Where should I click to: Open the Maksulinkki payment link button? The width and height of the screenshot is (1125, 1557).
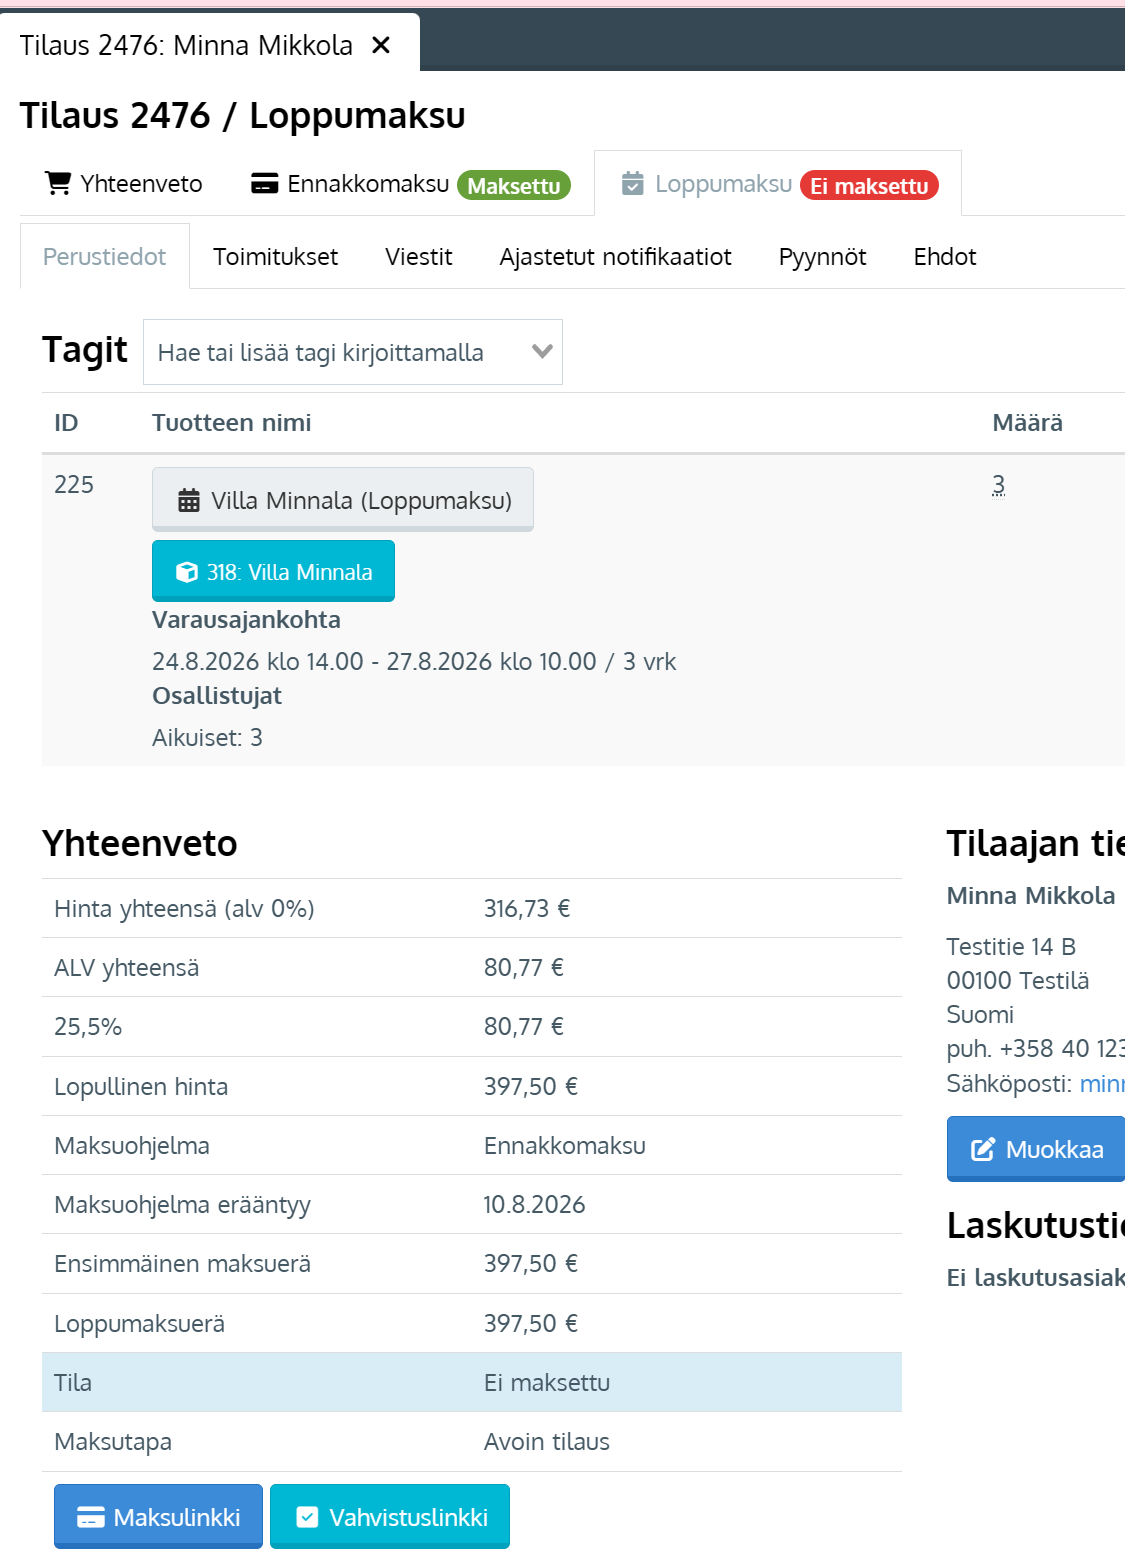coord(158,1516)
